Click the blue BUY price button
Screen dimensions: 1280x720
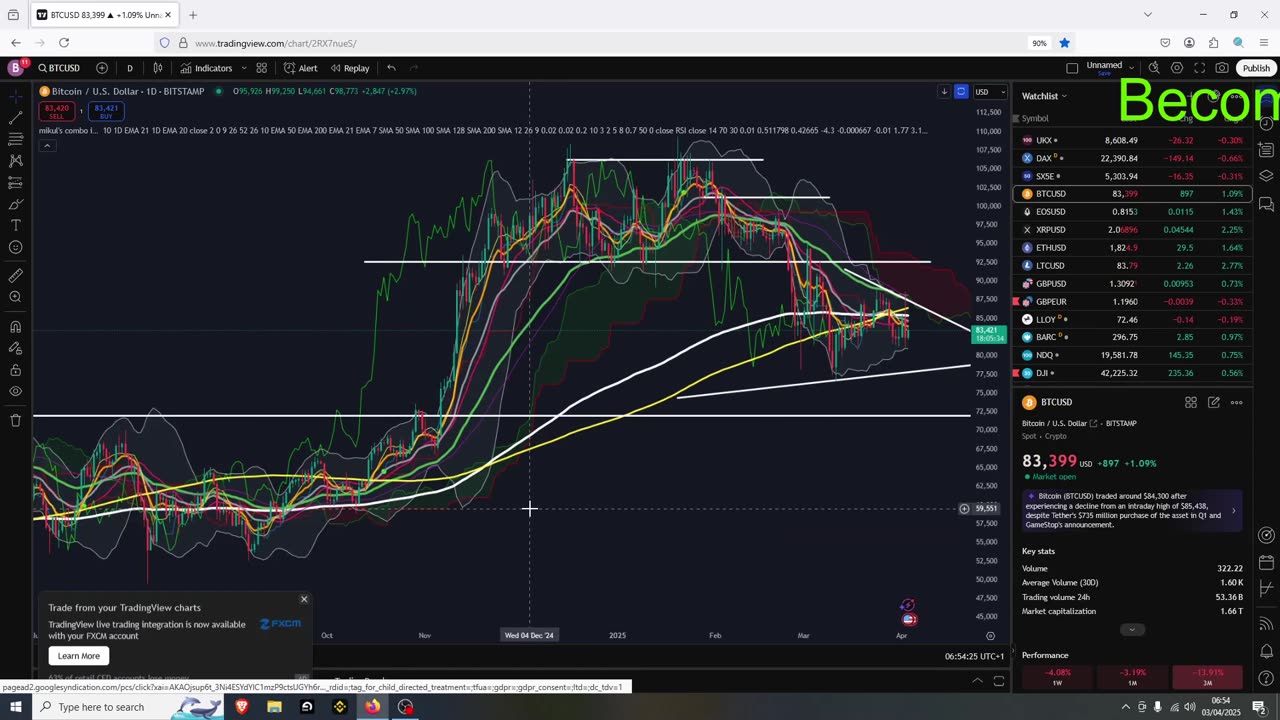point(106,111)
